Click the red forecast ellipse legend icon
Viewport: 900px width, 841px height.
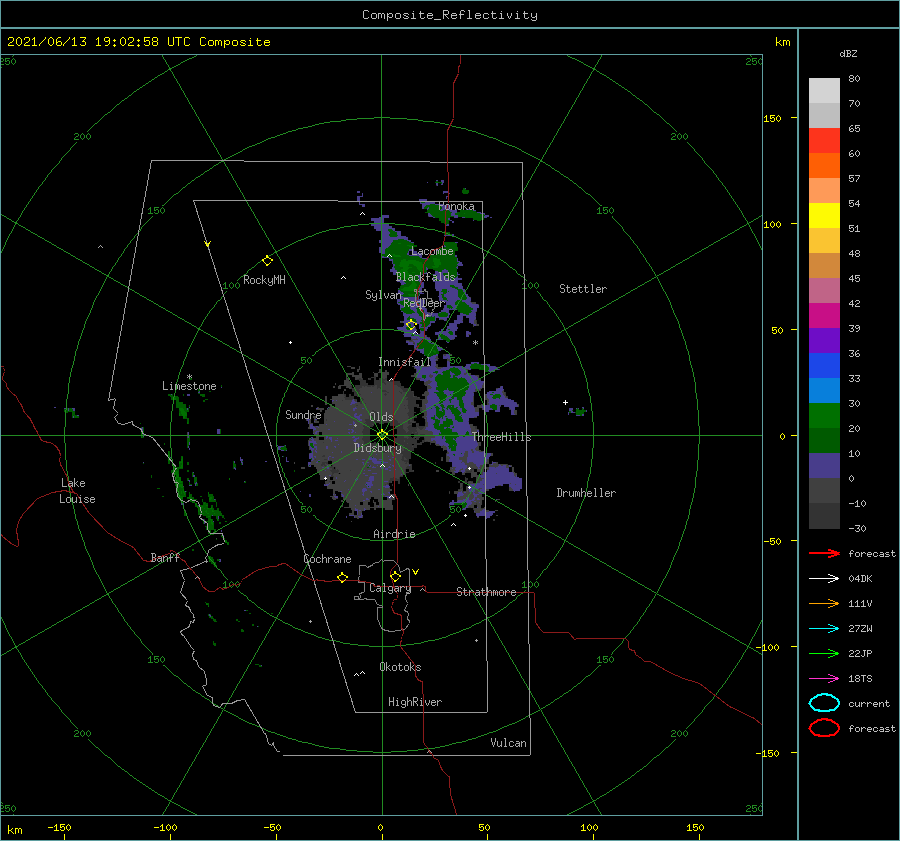tap(824, 728)
